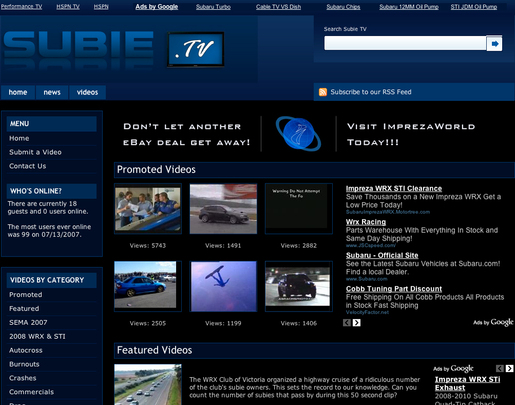The width and height of the screenshot is (515, 405).
Task: Open the Subaru - Official Site ad
Action: pos(382,255)
